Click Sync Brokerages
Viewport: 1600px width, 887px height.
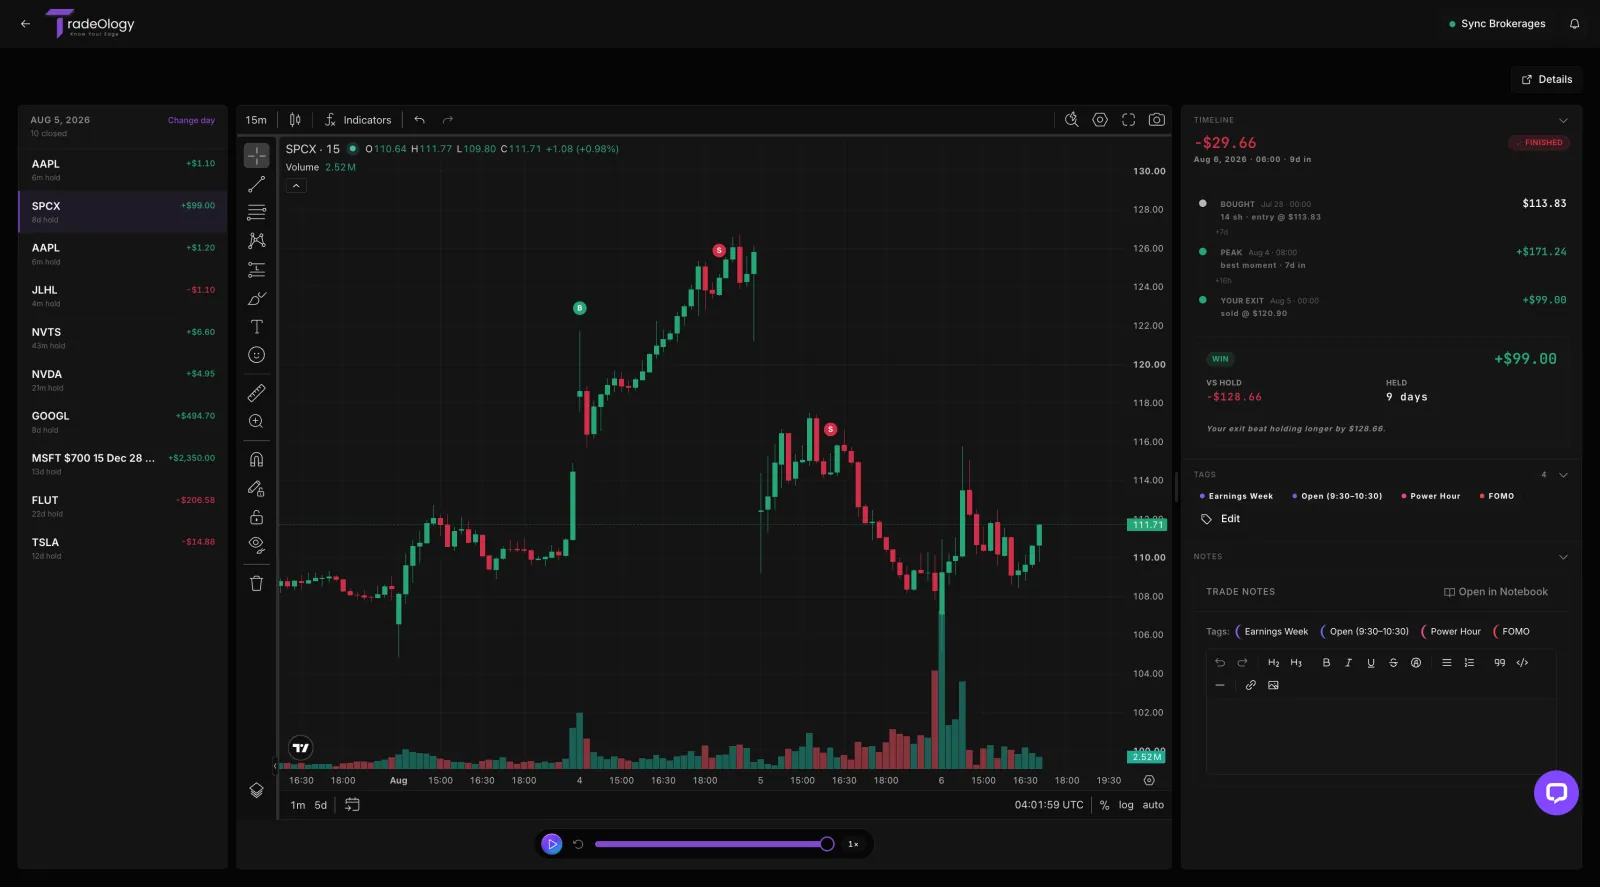point(1497,24)
